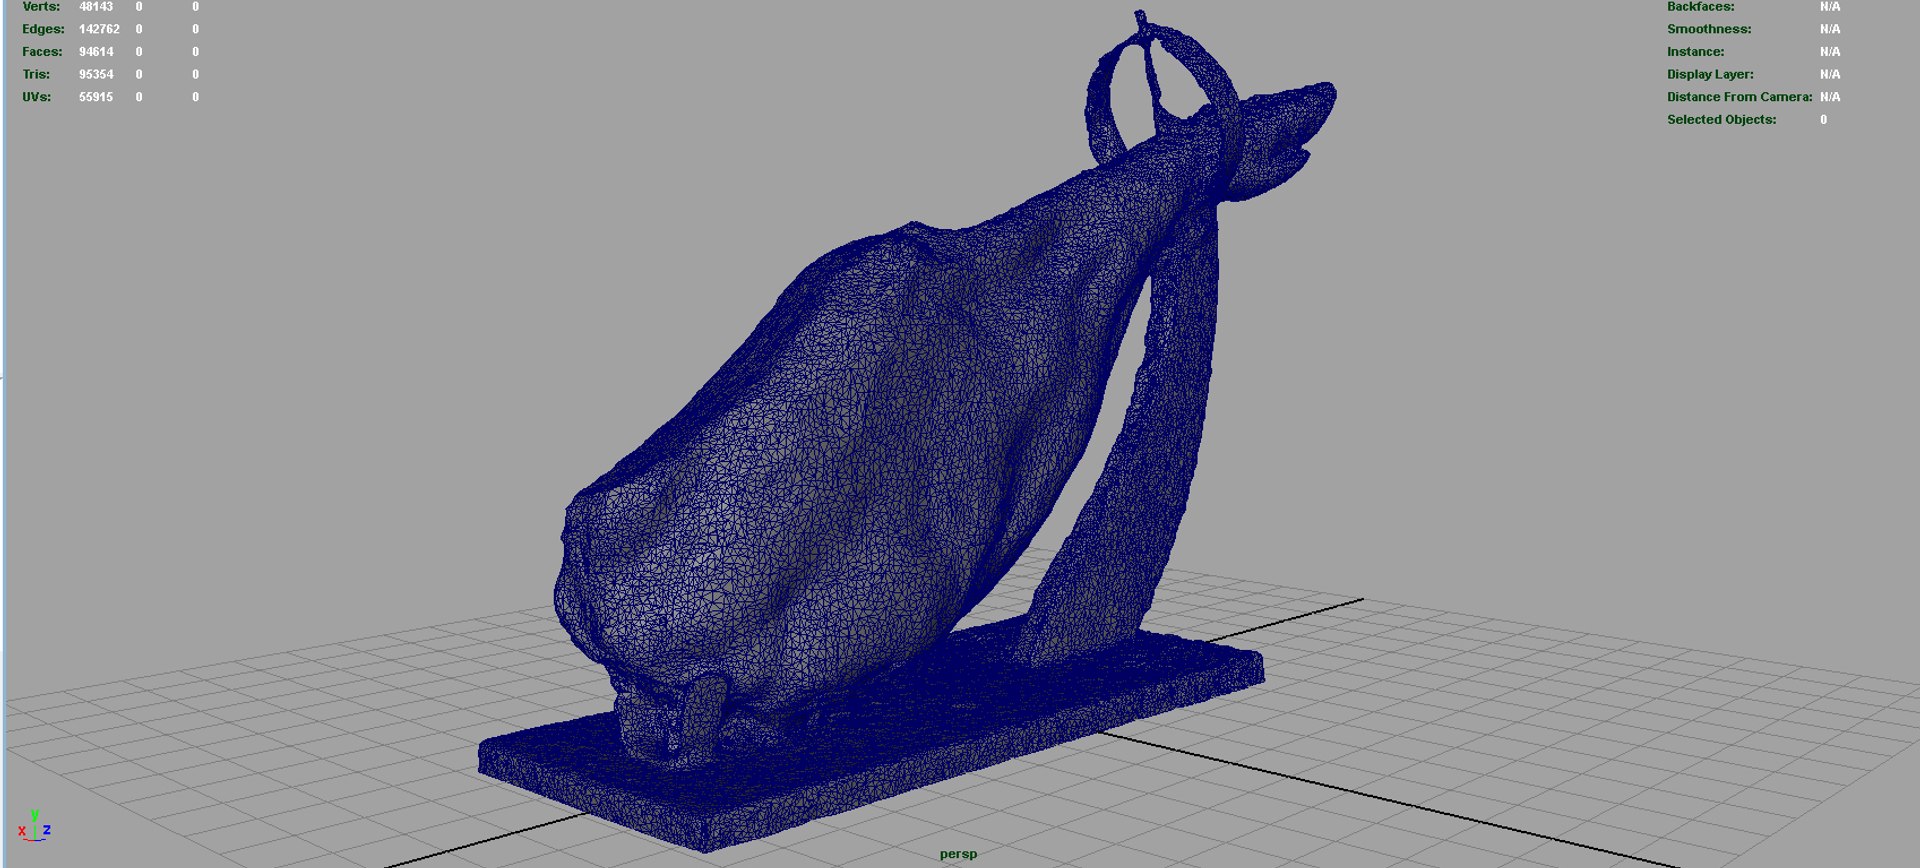The width and height of the screenshot is (1920, 868).
Task: Click the vertex count value 48143
Action: click(x=96, y=7)
